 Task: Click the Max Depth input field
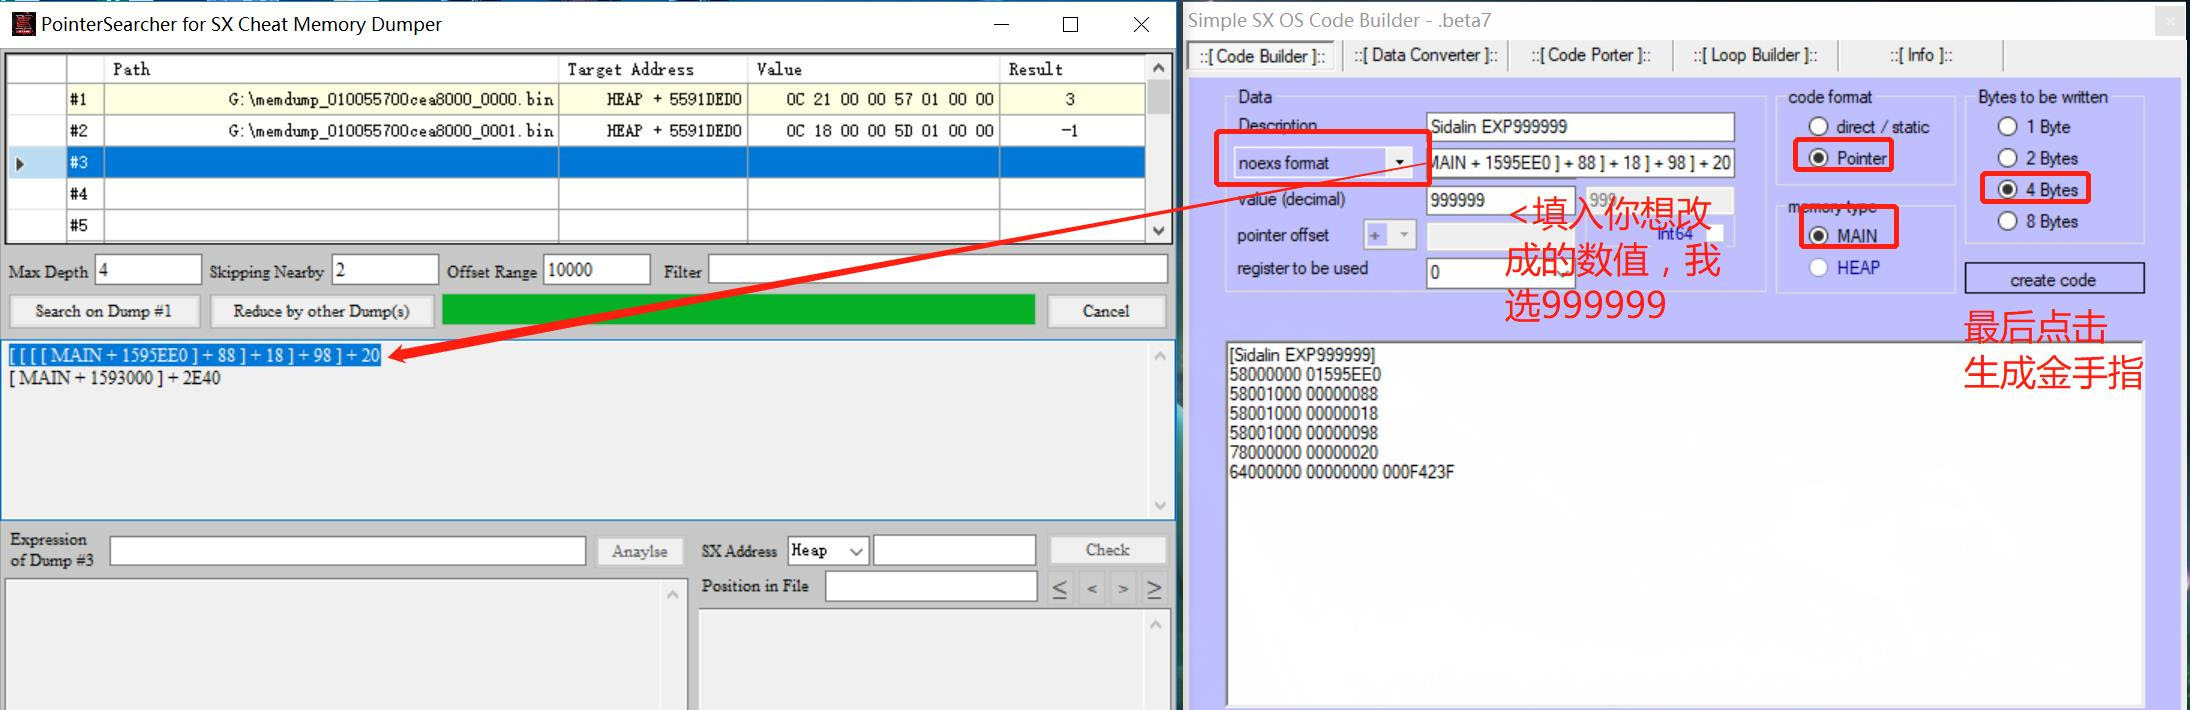(148, 270)
